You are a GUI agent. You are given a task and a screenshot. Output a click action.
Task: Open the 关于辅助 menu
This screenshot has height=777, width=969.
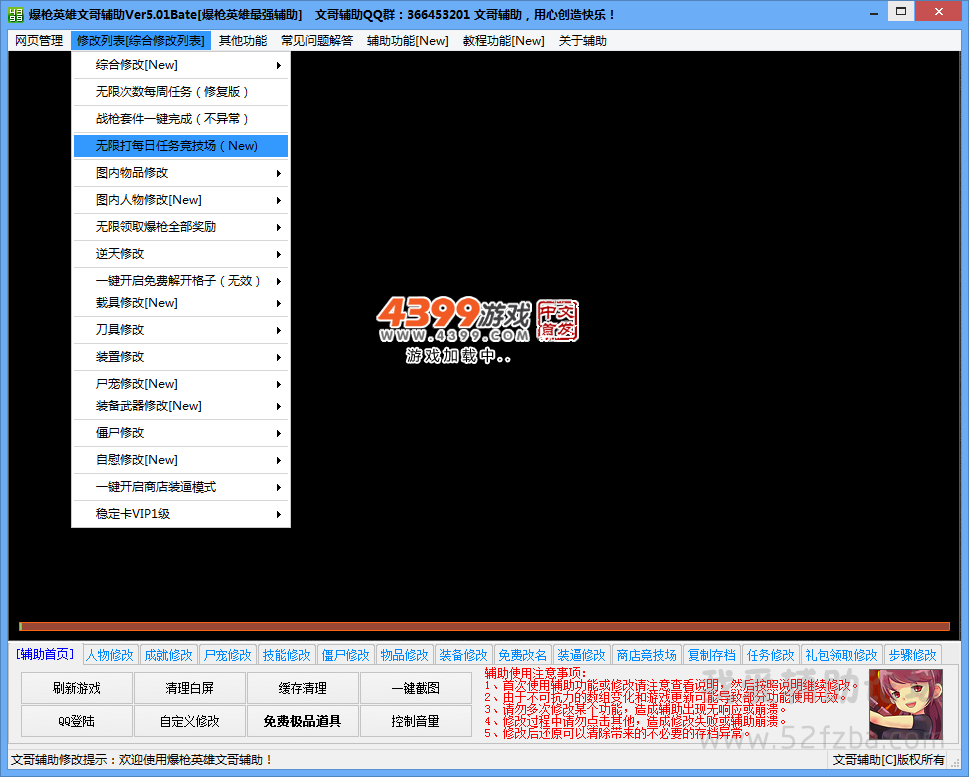pyautogui.click(x=583, y=41)
